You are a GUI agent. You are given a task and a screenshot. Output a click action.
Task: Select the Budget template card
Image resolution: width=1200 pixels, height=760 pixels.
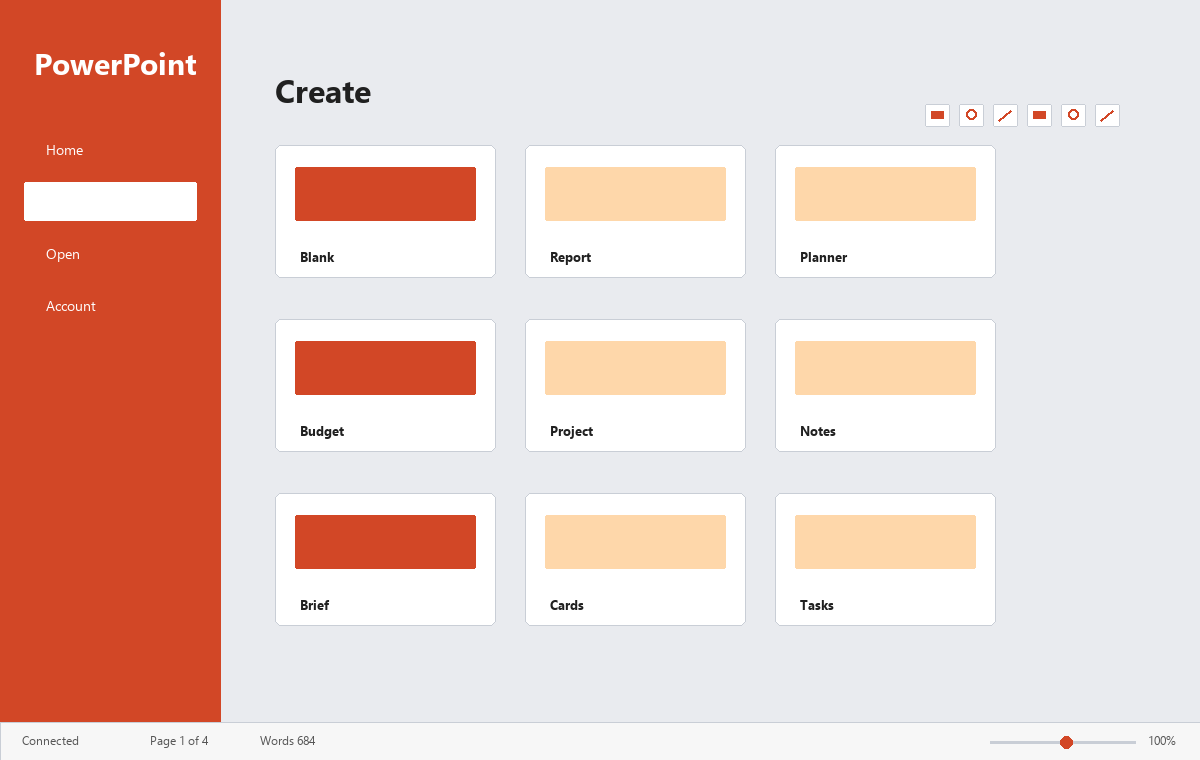coord(385,385)
